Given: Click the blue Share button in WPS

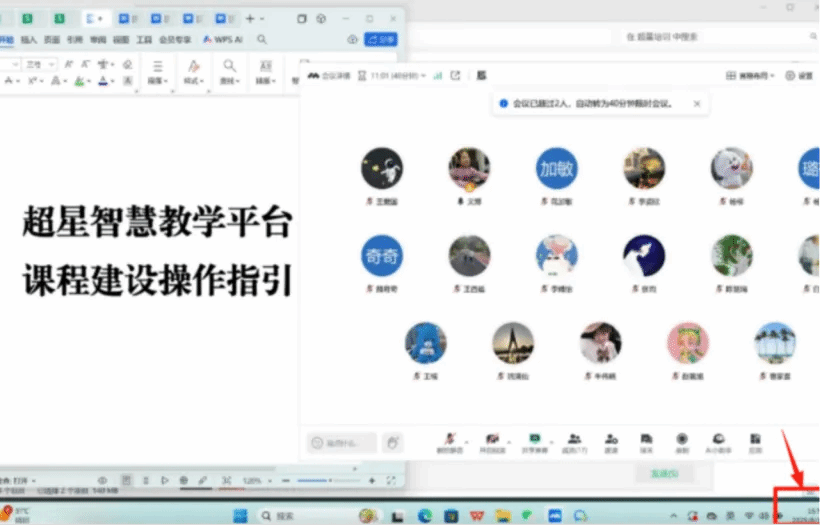Looking at the screenshot, I should 381,39.
